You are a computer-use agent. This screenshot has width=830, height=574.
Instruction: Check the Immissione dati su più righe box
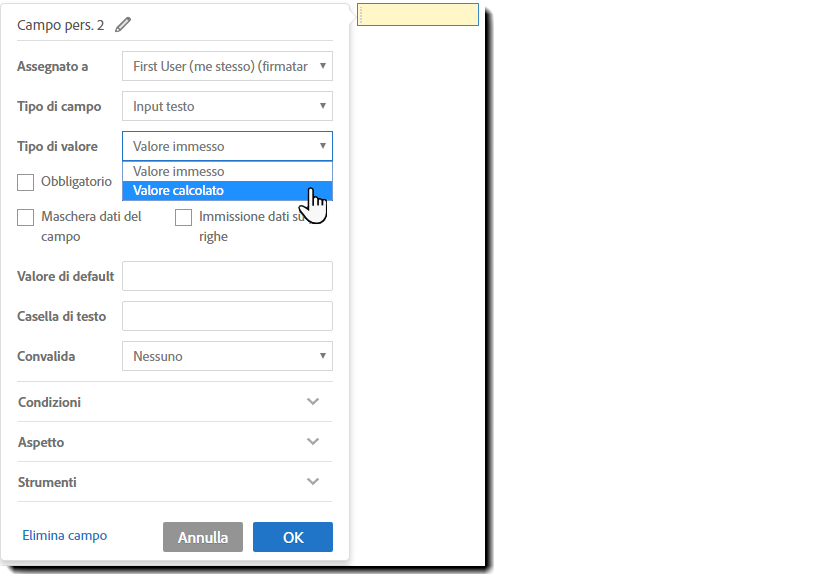184,217
